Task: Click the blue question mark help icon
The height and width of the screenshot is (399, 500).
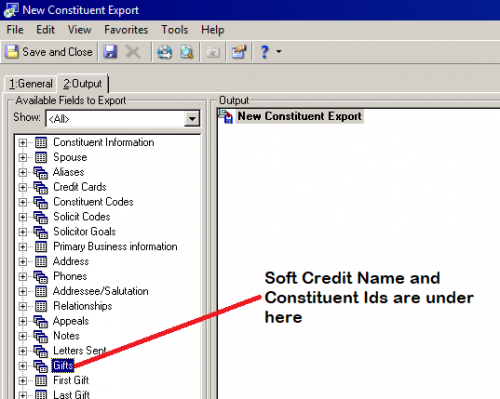Action: pyautogui.click(x=265, y=52)
